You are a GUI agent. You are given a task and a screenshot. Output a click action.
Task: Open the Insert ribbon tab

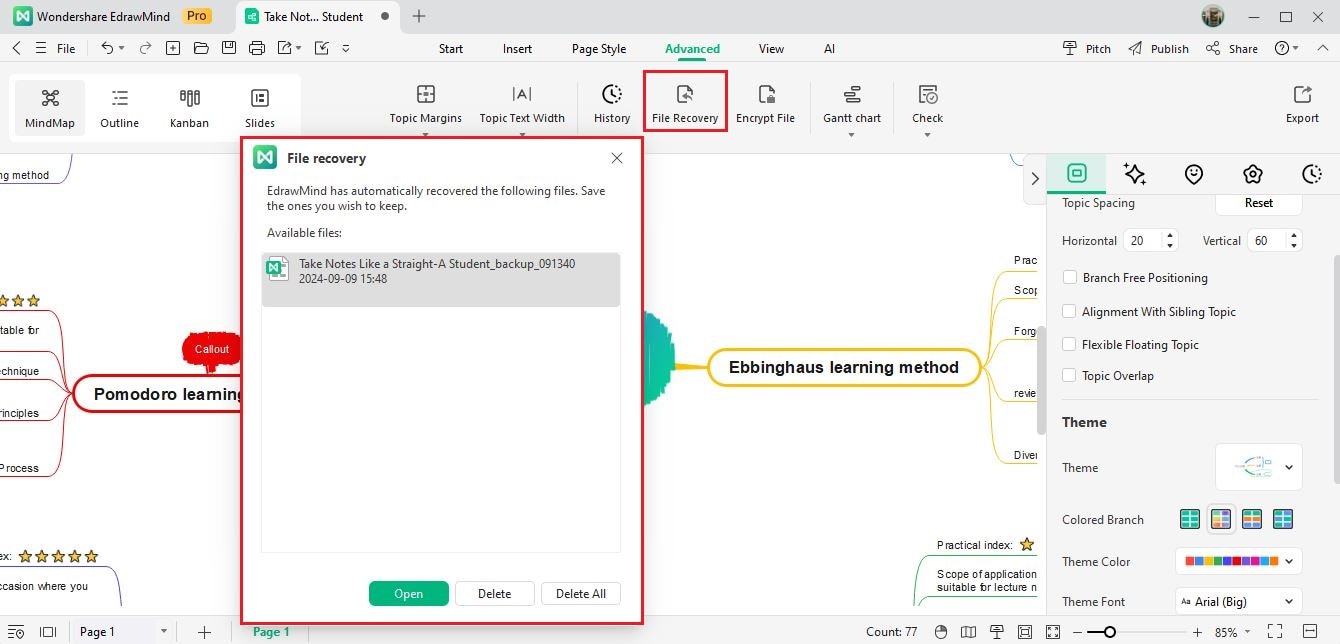click(x=517, y=48)
